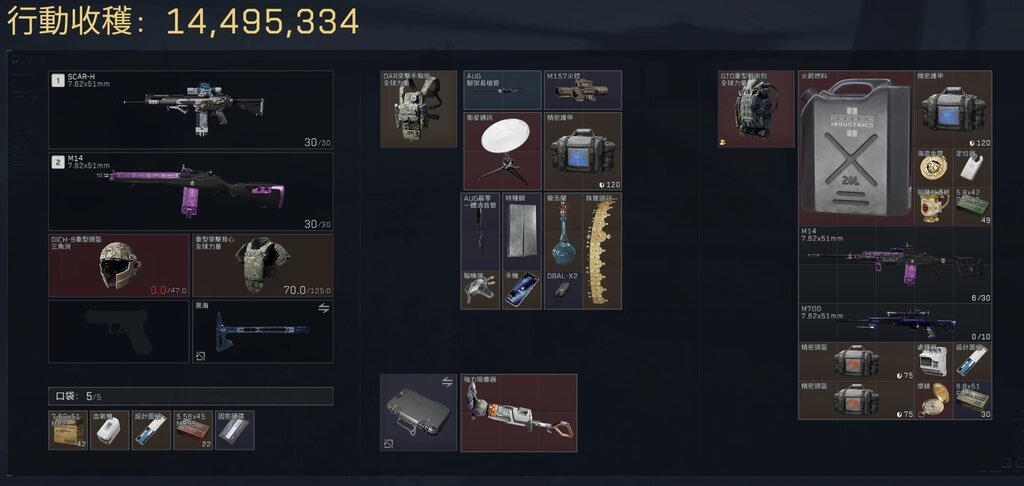Select the purple M14 in weapon slot 2
The image size is (1024, 486).
(191, 191)
